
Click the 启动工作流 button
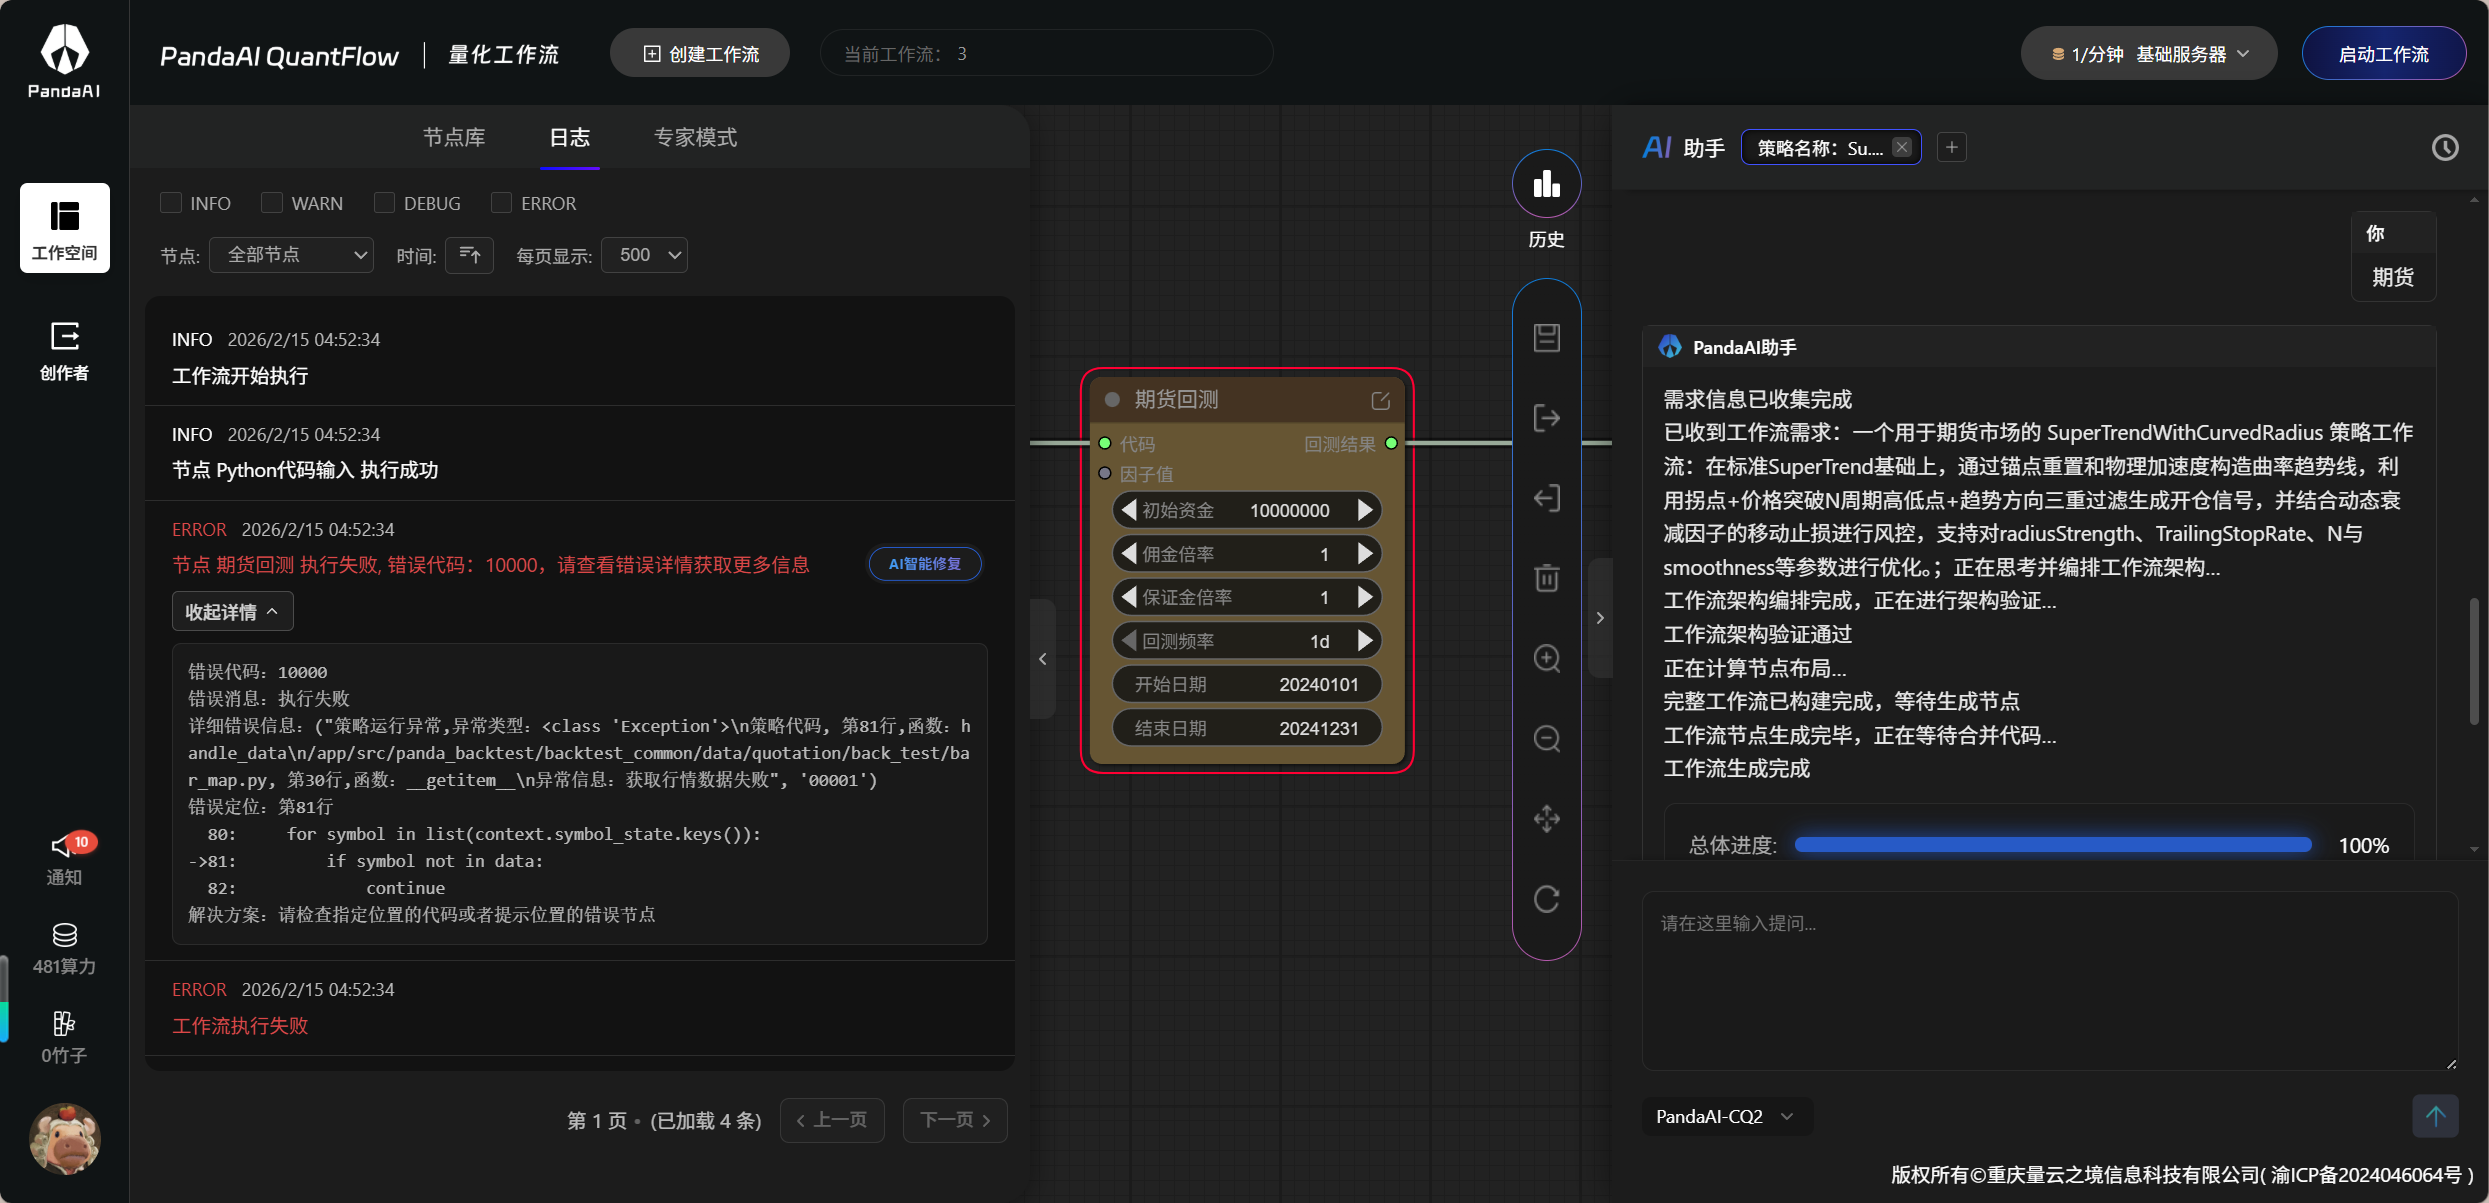coord(2383,54)
